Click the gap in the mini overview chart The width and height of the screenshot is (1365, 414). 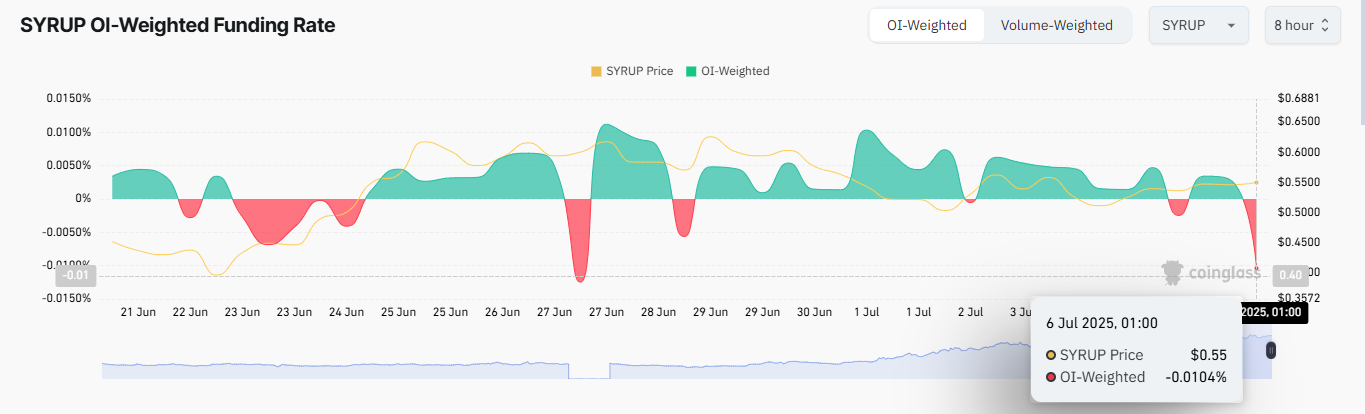point(588,371)
